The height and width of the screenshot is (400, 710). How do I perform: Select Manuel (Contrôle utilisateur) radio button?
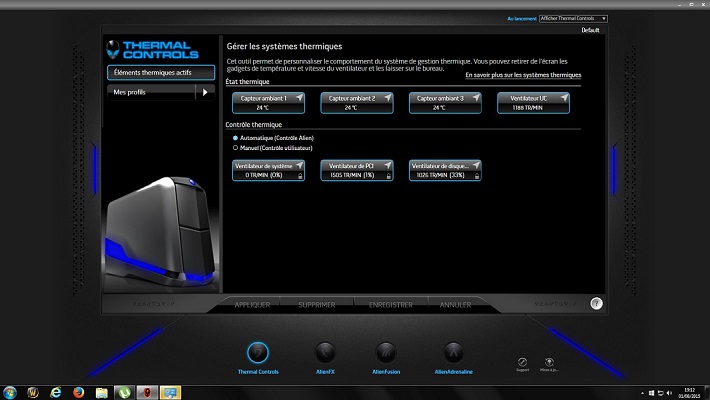click(235, 148)
